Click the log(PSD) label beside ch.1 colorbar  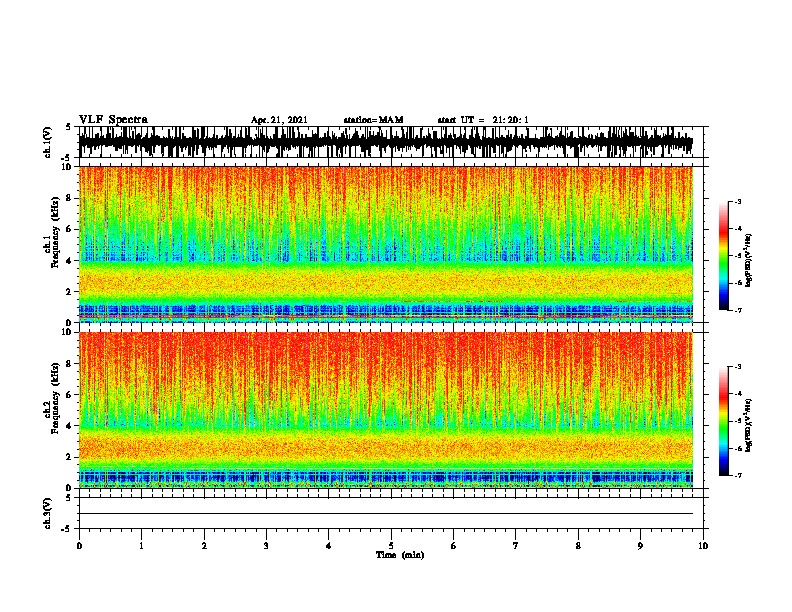748,261
